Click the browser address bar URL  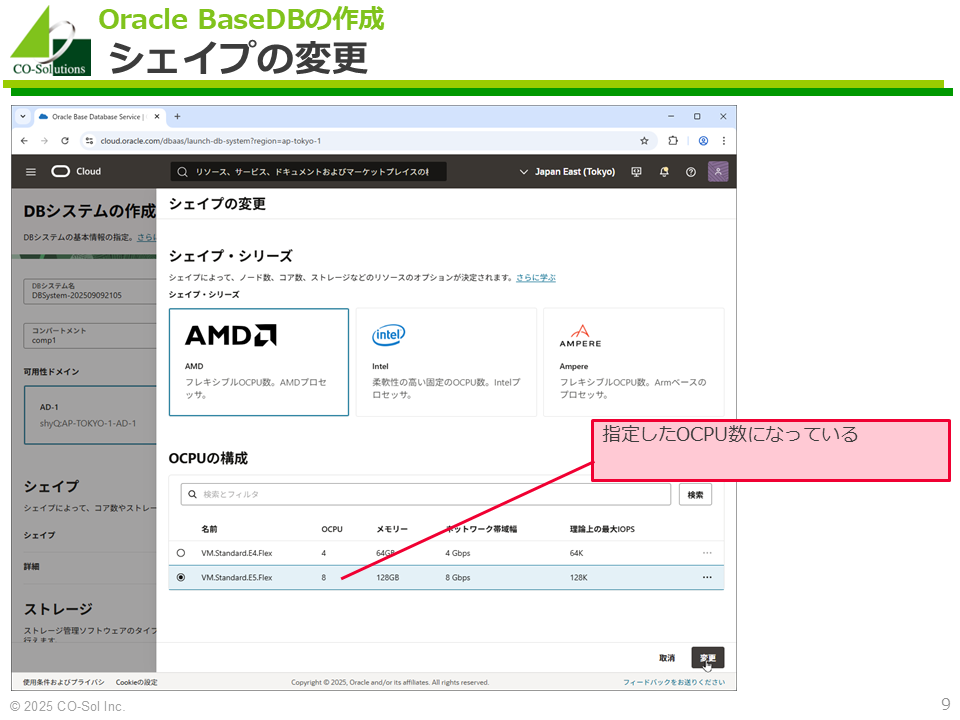click(211, 141)
